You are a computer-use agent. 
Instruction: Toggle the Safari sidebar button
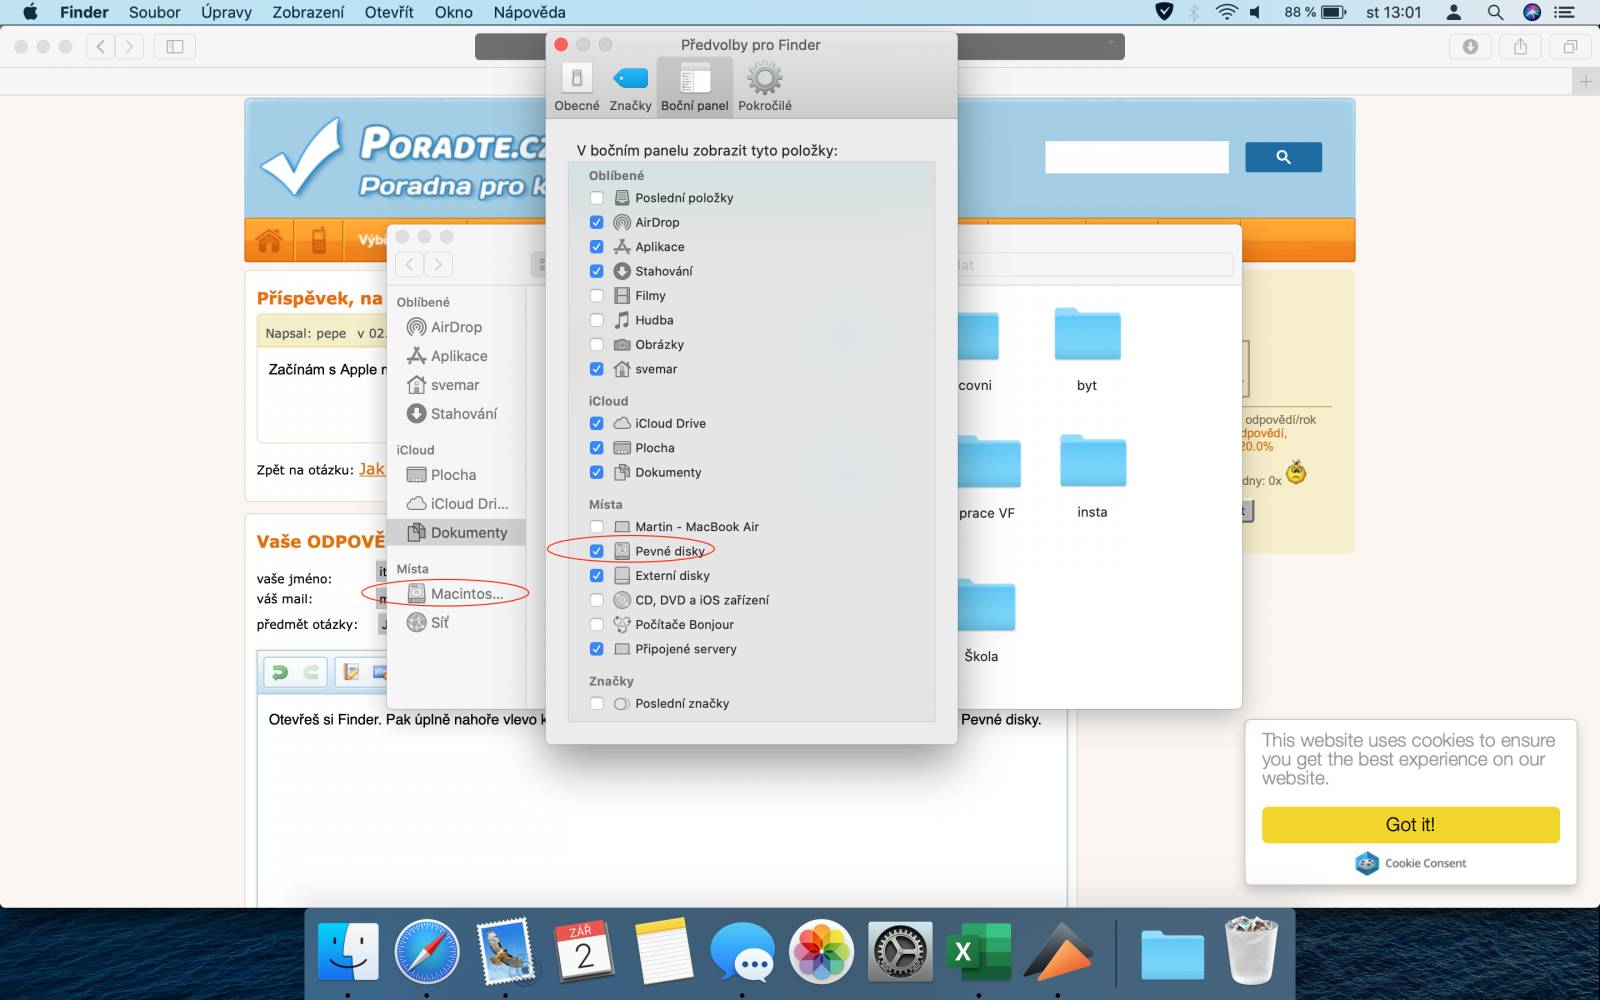pyautogui.click(x=175, y=46)
